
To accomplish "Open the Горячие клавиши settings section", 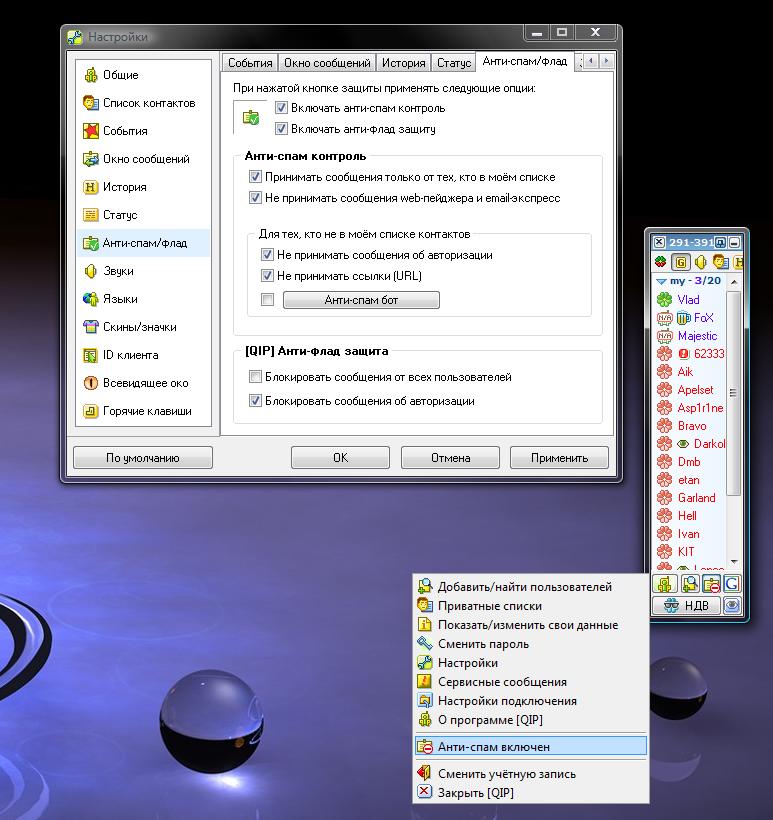I will pyautogui.click(x=143, y=411).
